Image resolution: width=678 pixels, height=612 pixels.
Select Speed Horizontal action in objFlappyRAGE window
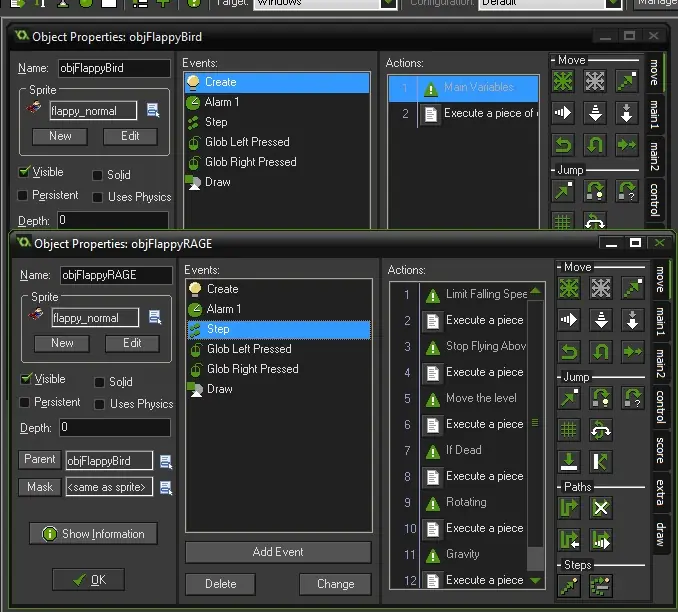pos(569,320)
